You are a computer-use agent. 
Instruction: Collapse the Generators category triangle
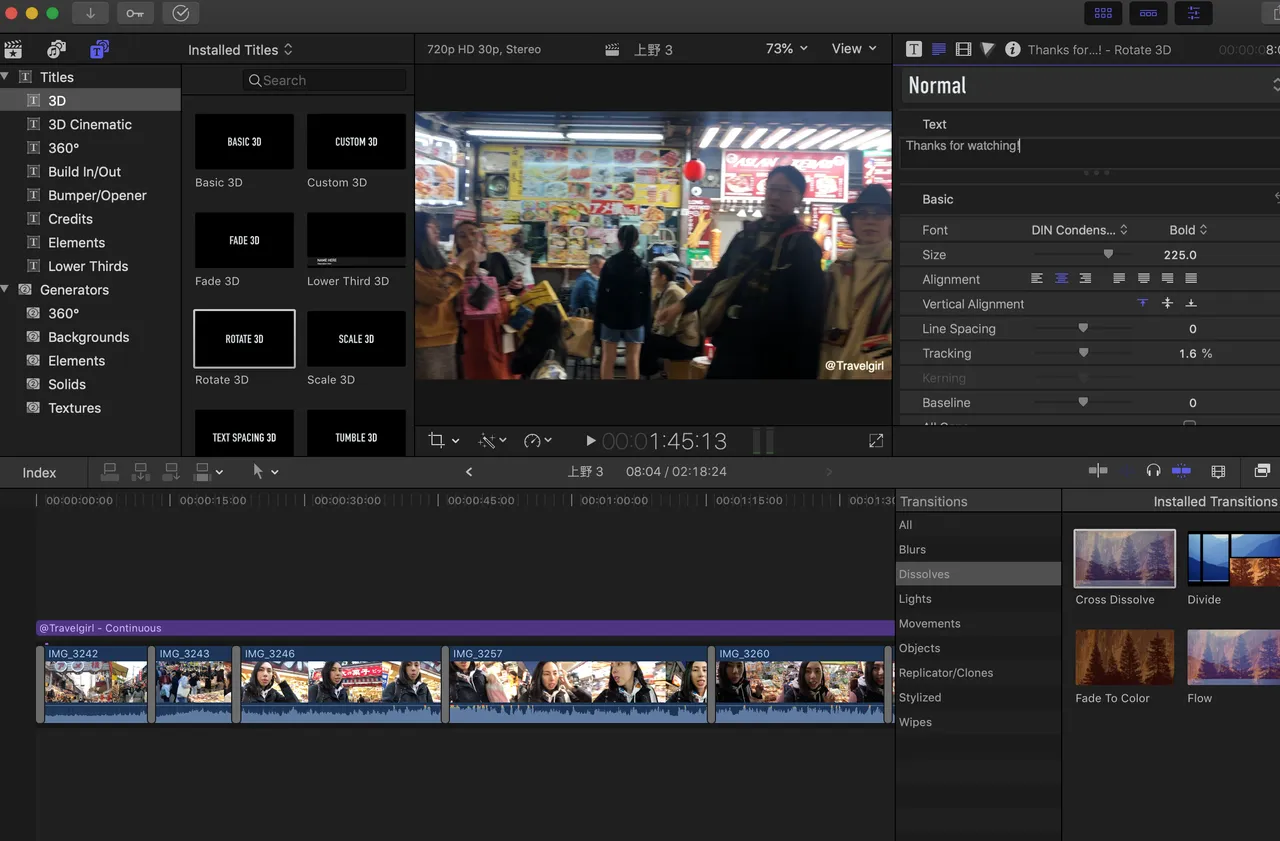[5, 290]
